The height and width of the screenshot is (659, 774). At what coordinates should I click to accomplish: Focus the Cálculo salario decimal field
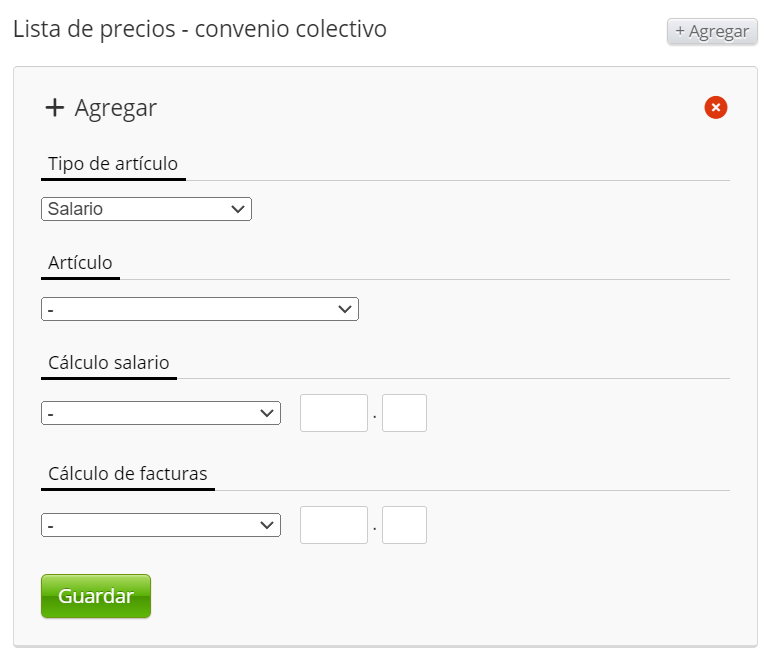(404, 413)
